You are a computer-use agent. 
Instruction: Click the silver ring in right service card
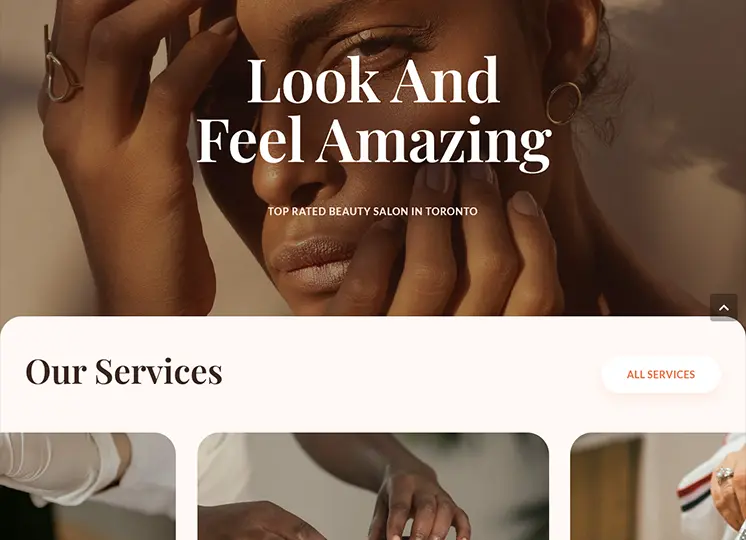[x=724, y=474]
